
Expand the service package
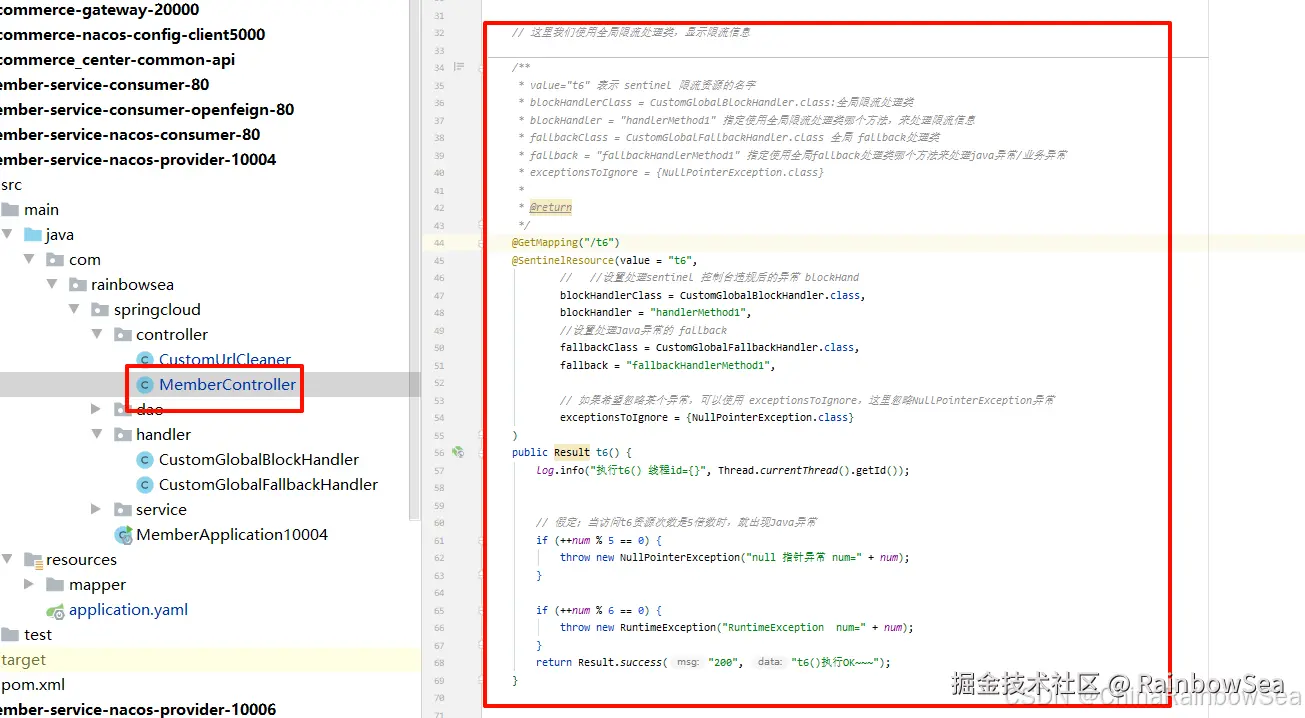(x=96, y=510)
